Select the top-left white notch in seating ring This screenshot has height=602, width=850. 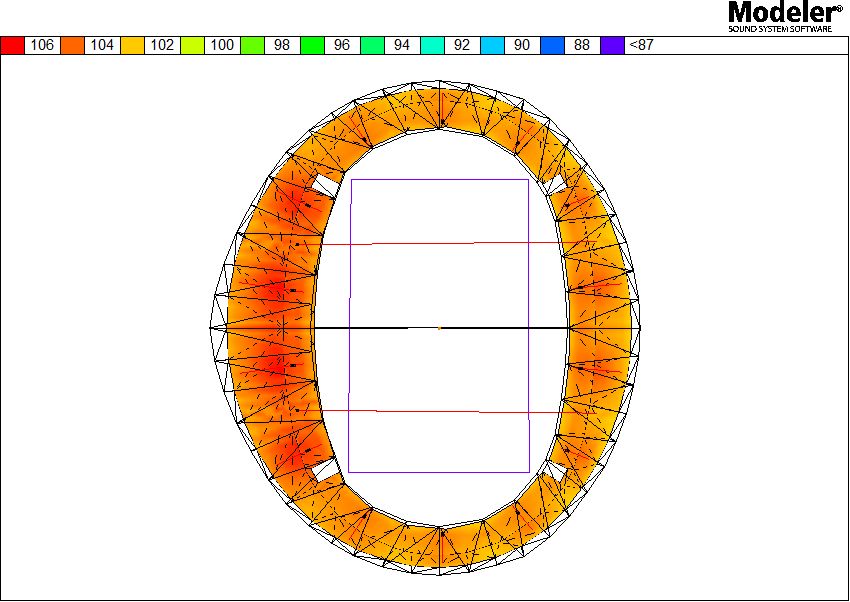324,184
